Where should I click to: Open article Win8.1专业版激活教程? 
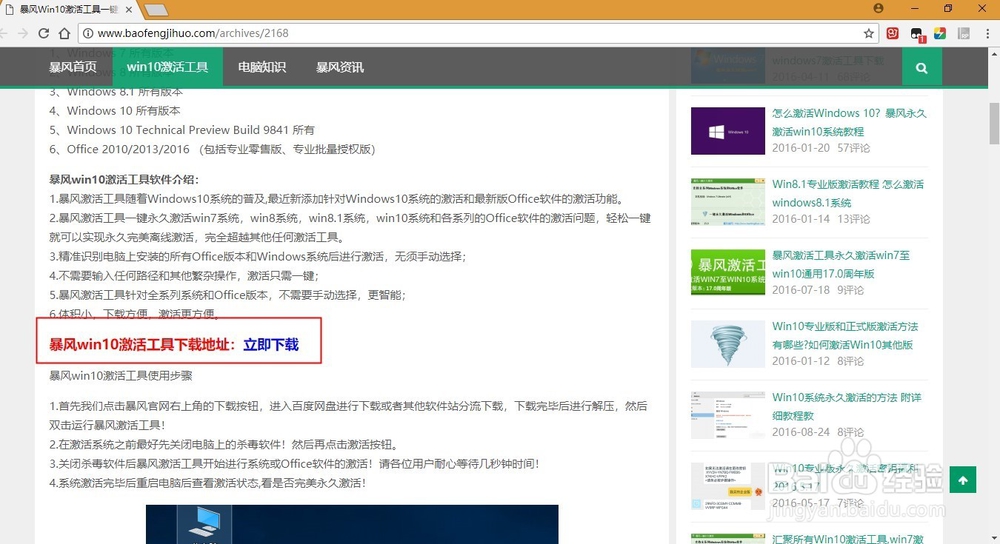tap(848, 193)
